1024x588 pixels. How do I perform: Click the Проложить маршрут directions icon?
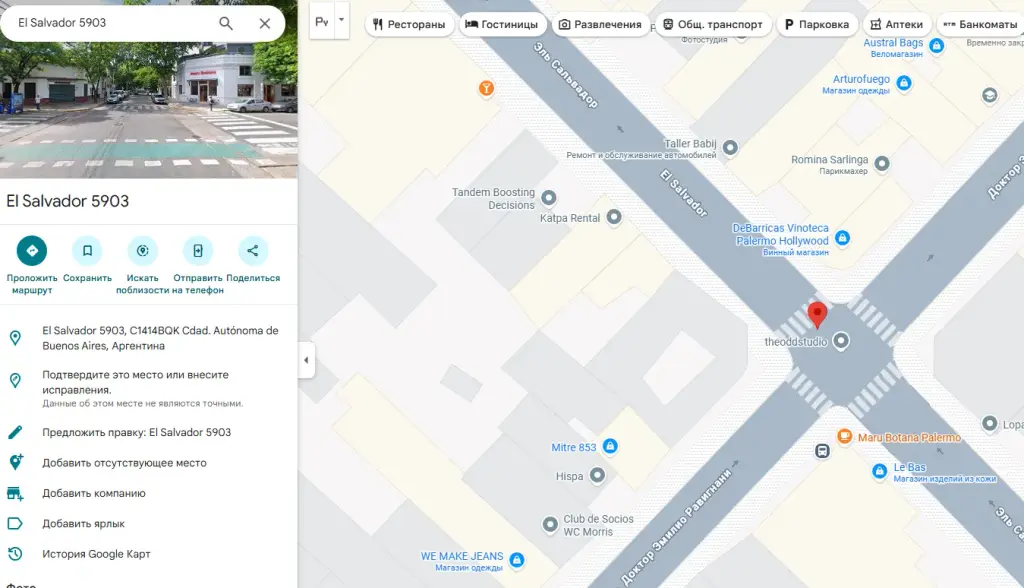[x=32, y=251]
